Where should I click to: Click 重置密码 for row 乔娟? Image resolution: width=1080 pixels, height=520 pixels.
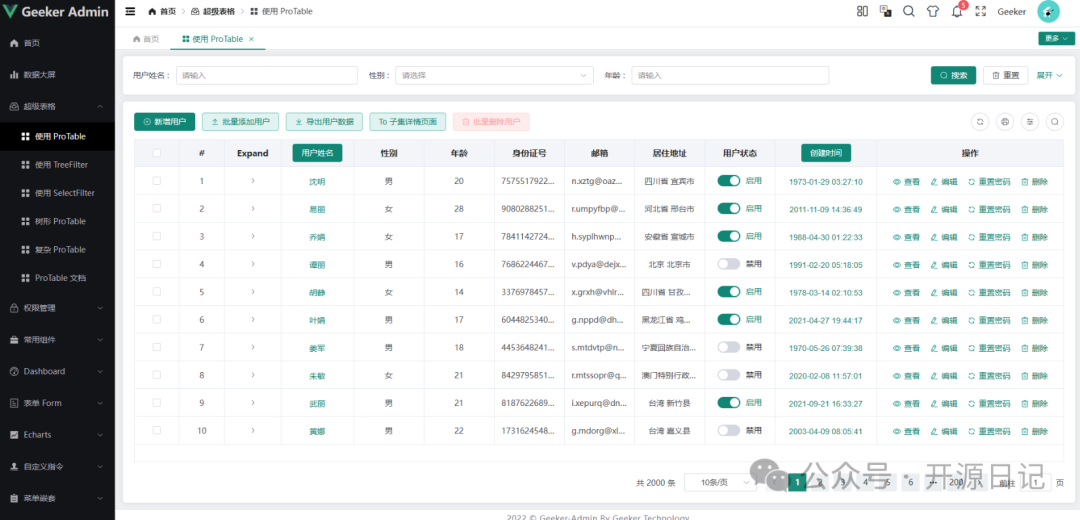(x=989, y=237)
